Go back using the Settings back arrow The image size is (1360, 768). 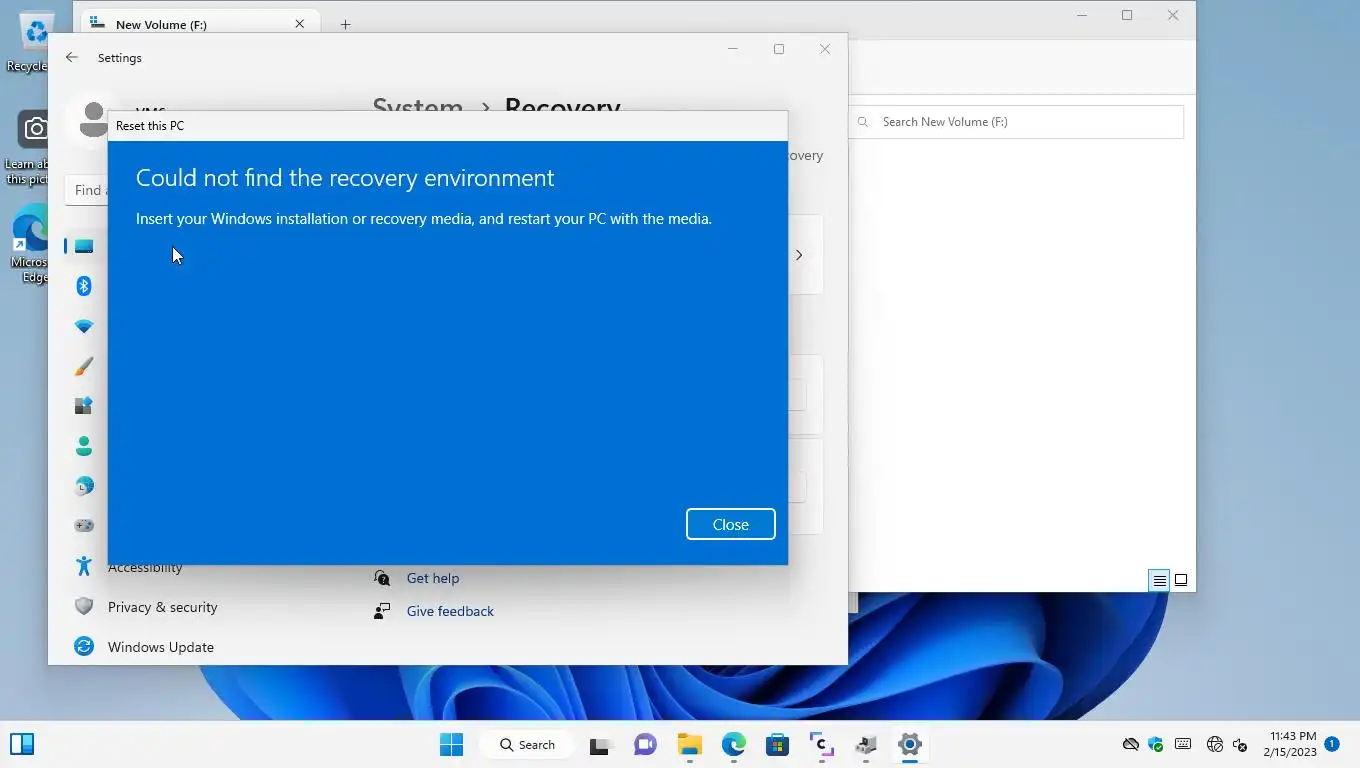coord(72,58)
